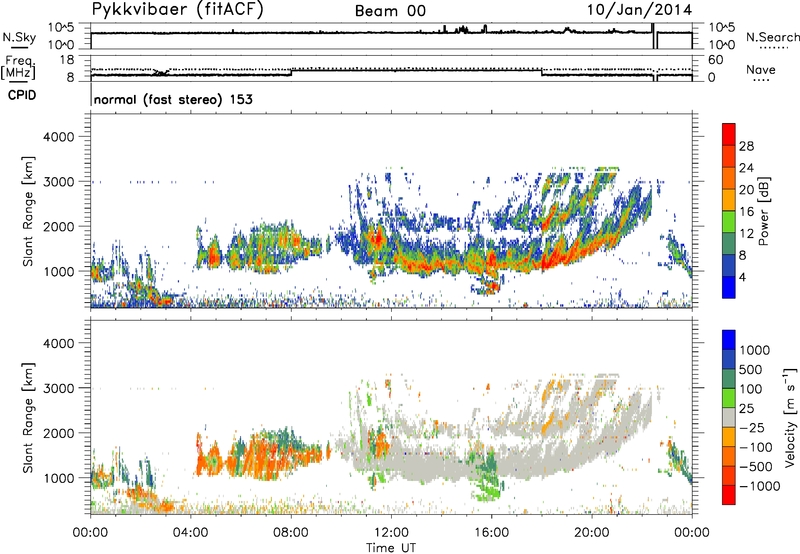Screen dimensions: 800x554
Task: Click the 3000 tick of the power panel
Action: [x=58, y=182]
